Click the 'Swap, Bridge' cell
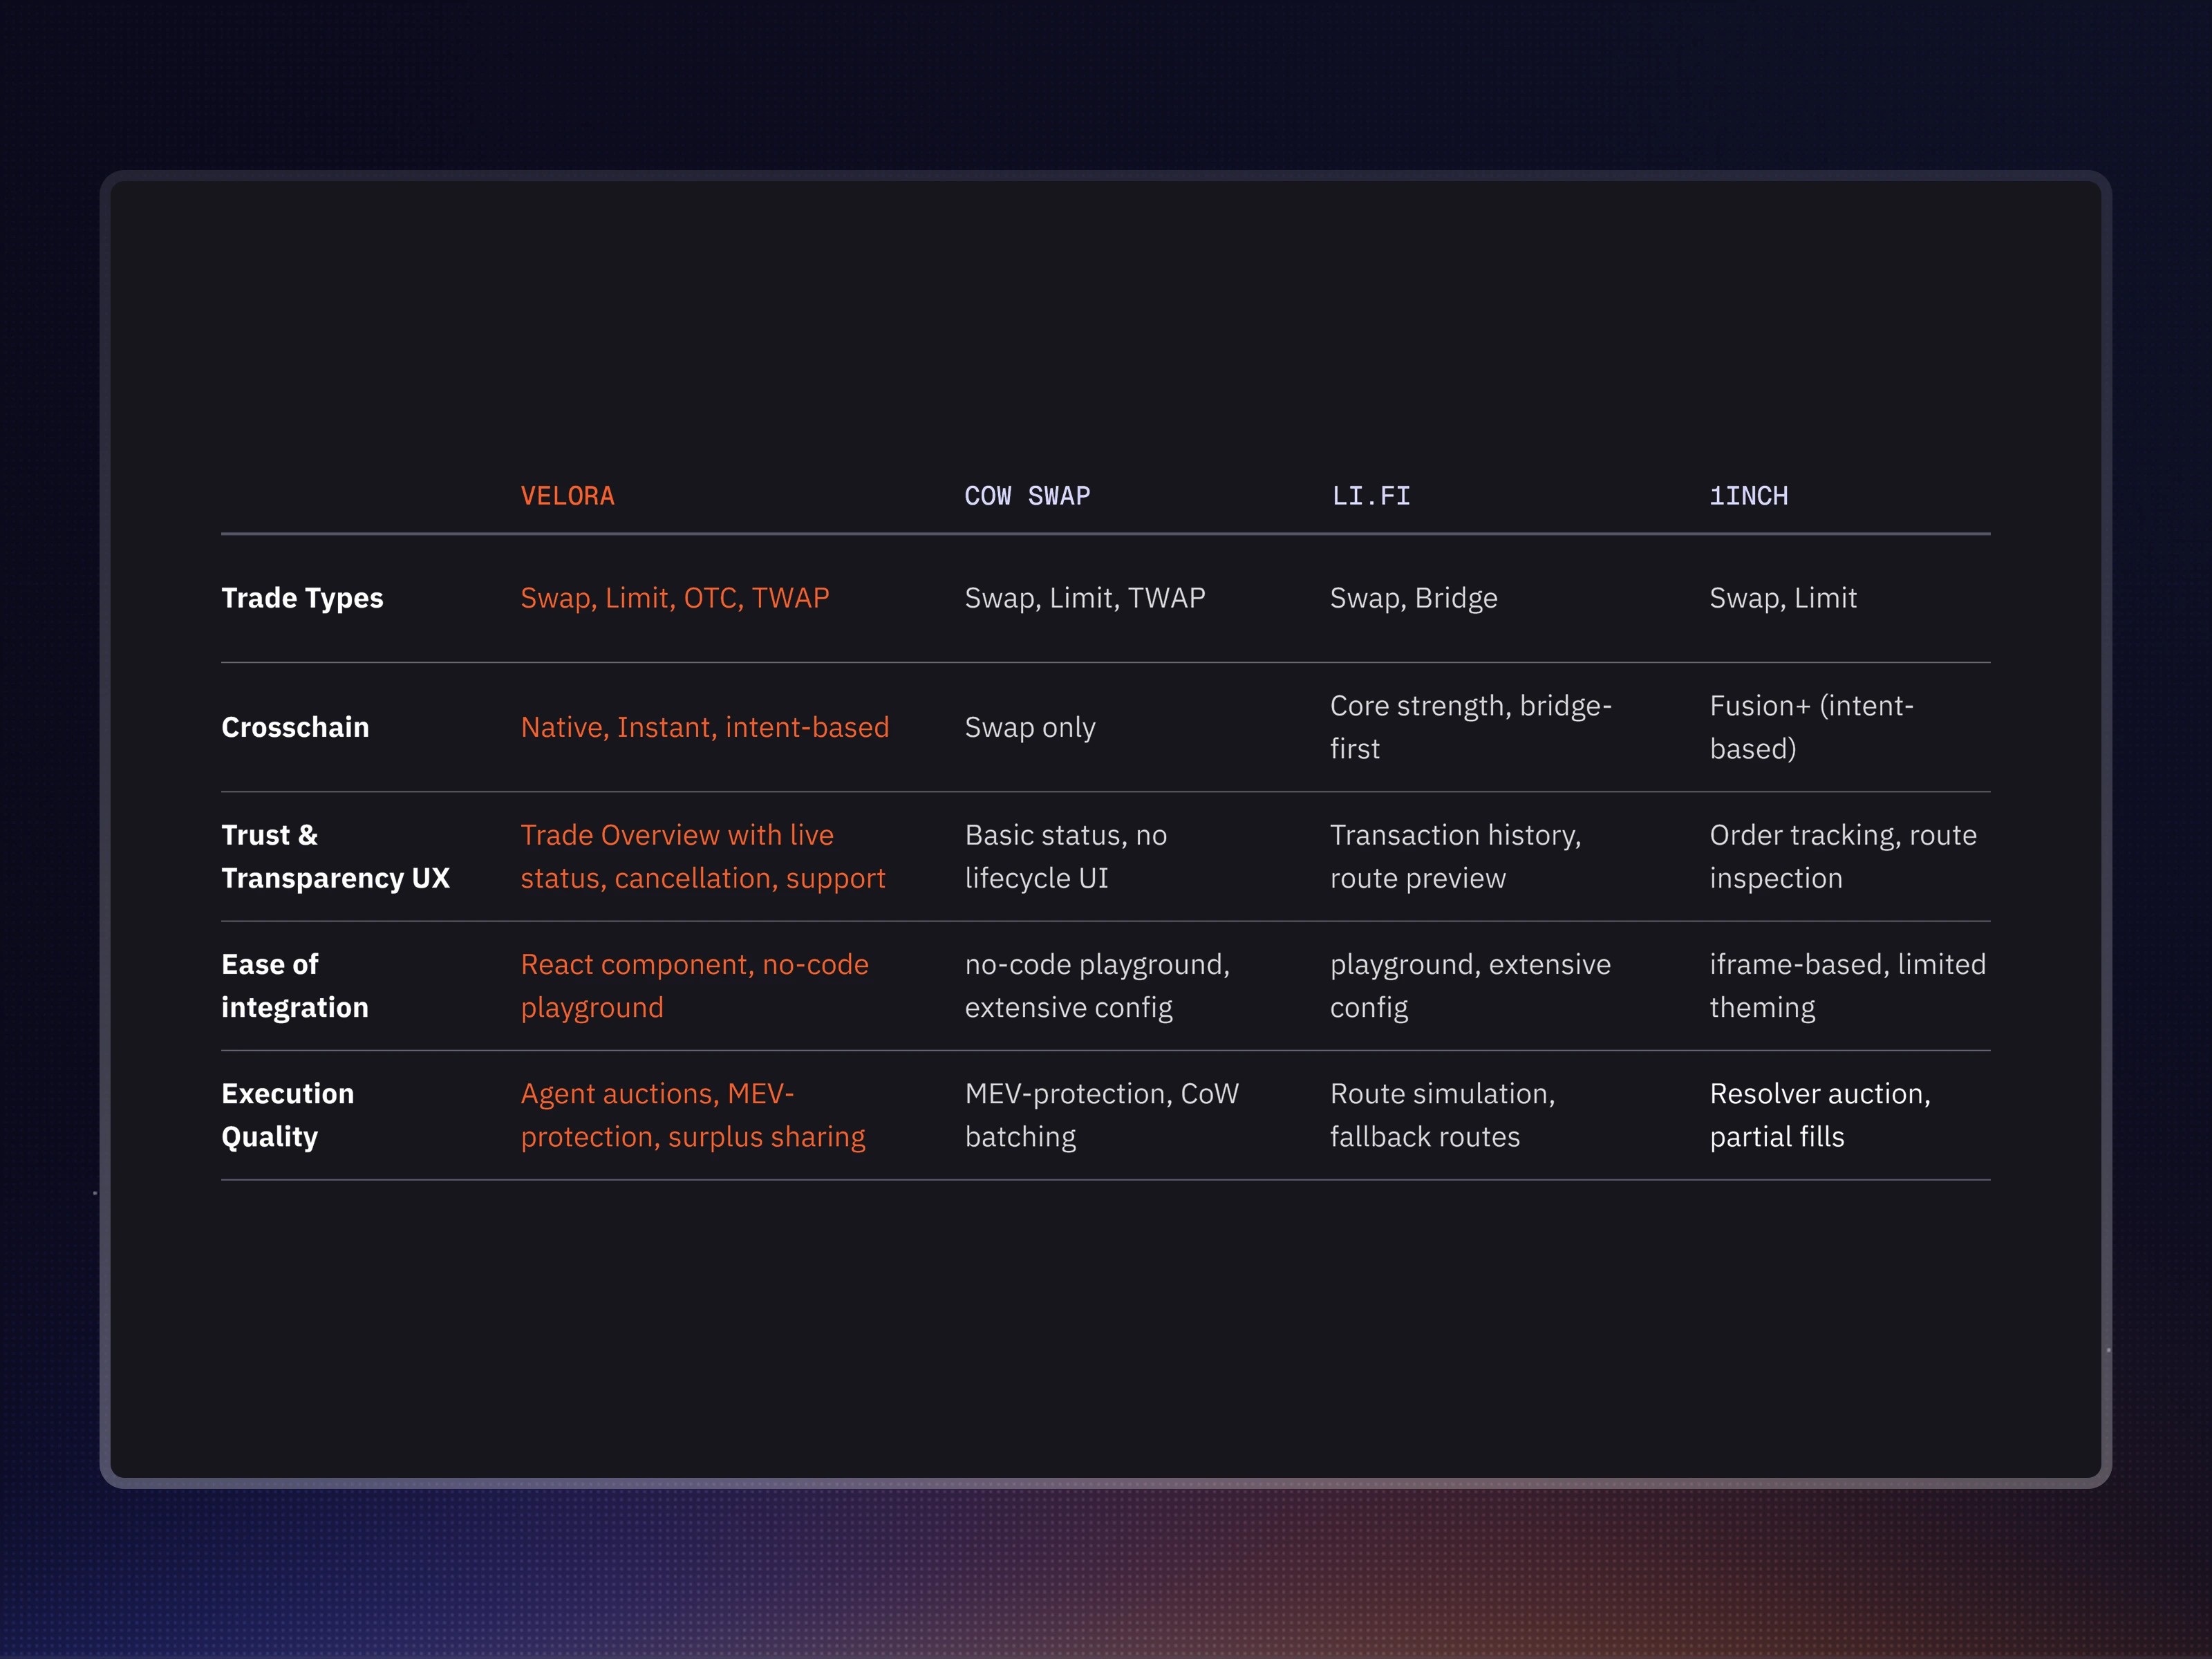The height and width of the screenshot is (1659, 2212). [x=1414, y=598]
